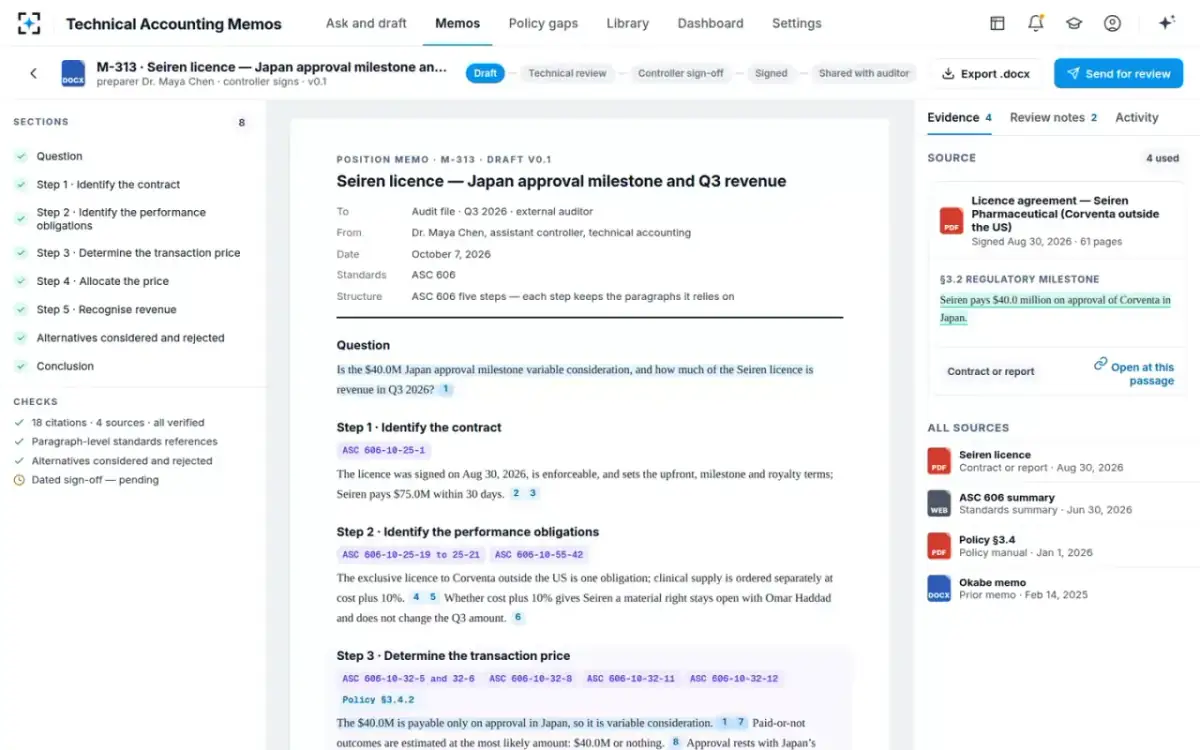Jump to Step 4 · Allocate the price section
The width and height of the screenshot is (1200, 750).
pyautogui.click(x=102, y=281)
